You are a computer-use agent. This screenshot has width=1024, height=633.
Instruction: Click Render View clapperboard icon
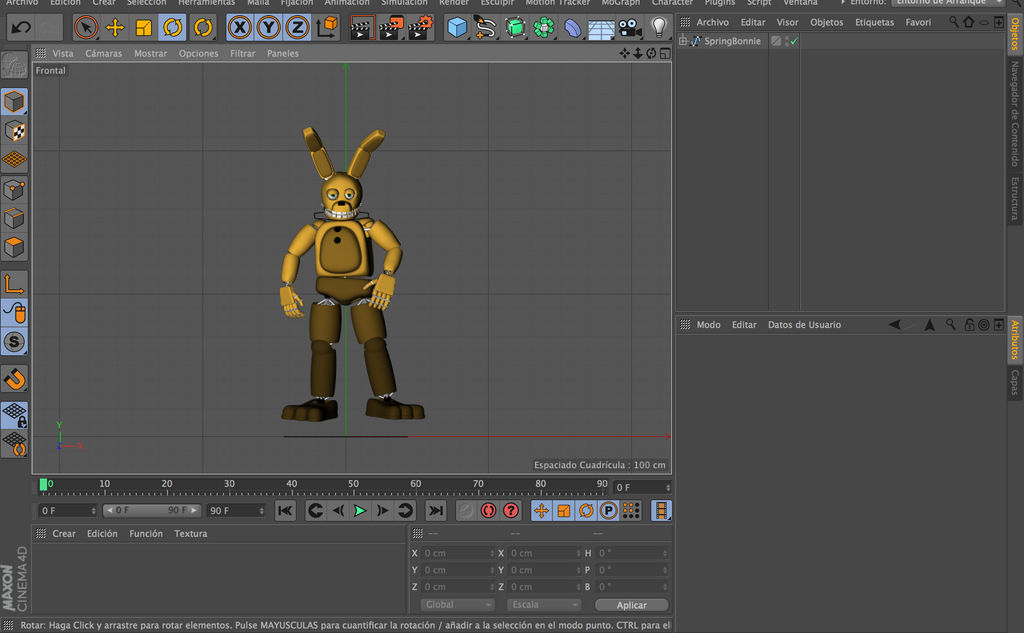point(360,27)
